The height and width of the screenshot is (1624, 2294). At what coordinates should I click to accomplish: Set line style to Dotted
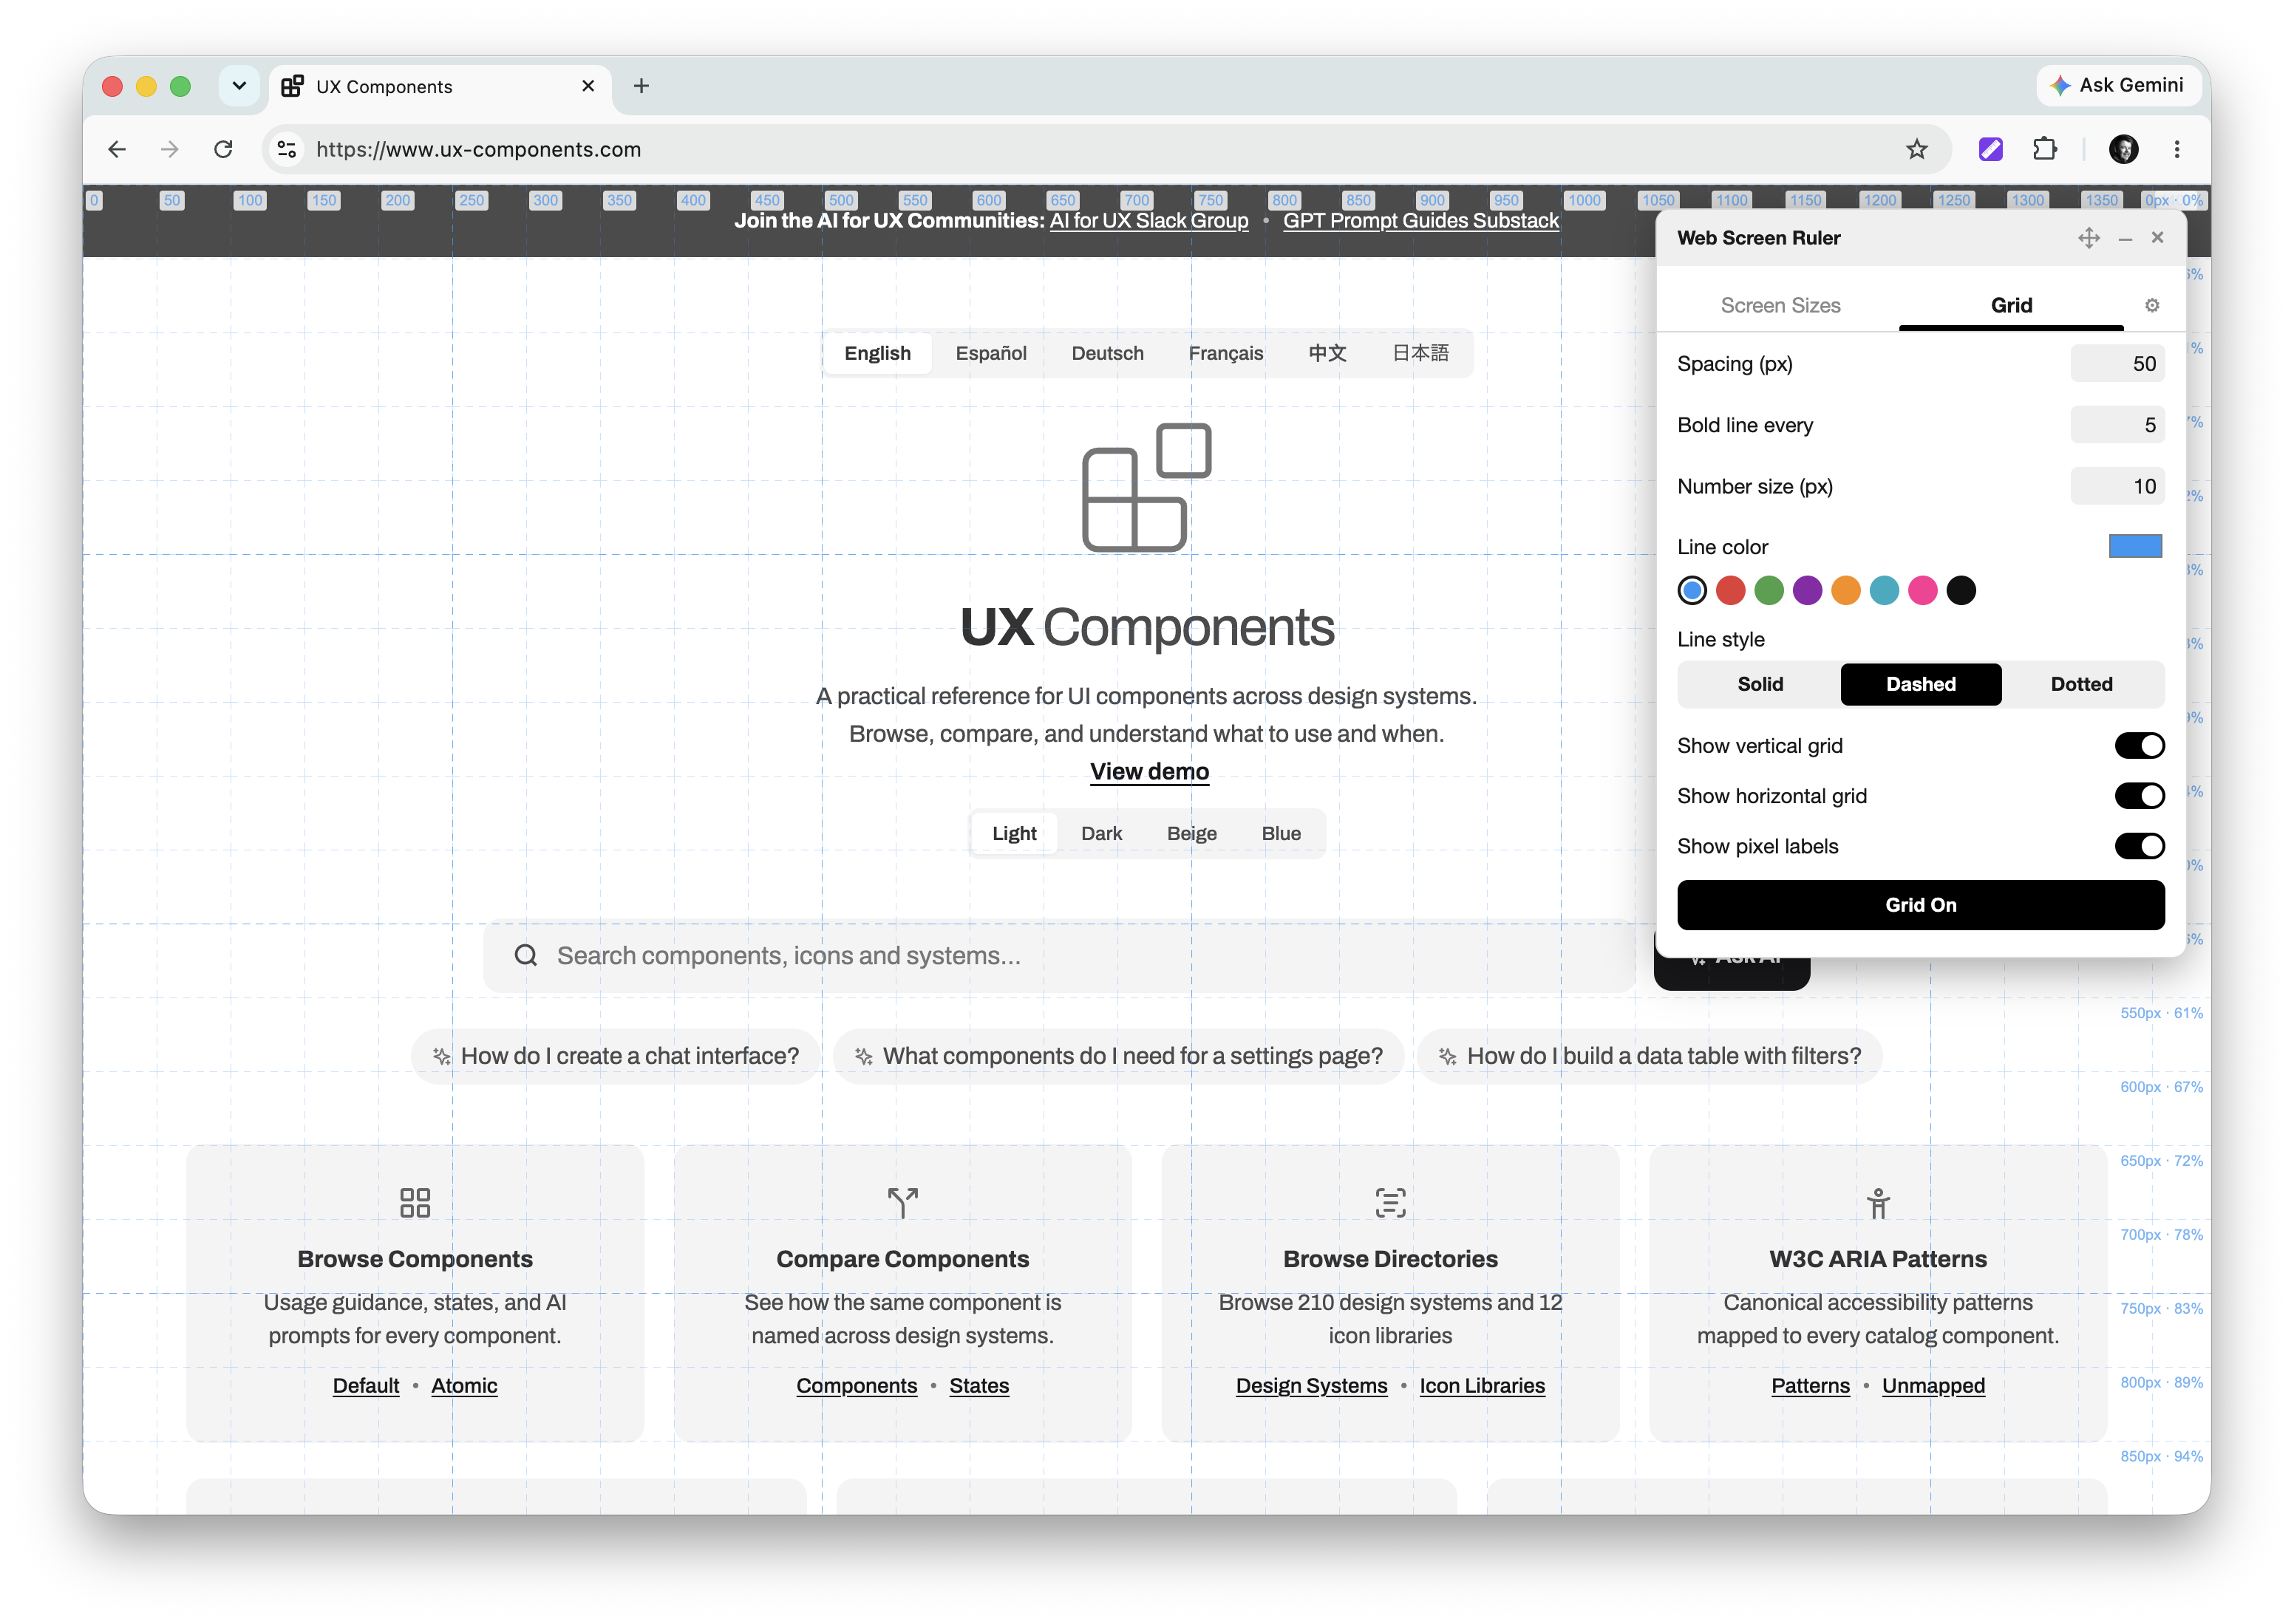tap(2082, 684)
